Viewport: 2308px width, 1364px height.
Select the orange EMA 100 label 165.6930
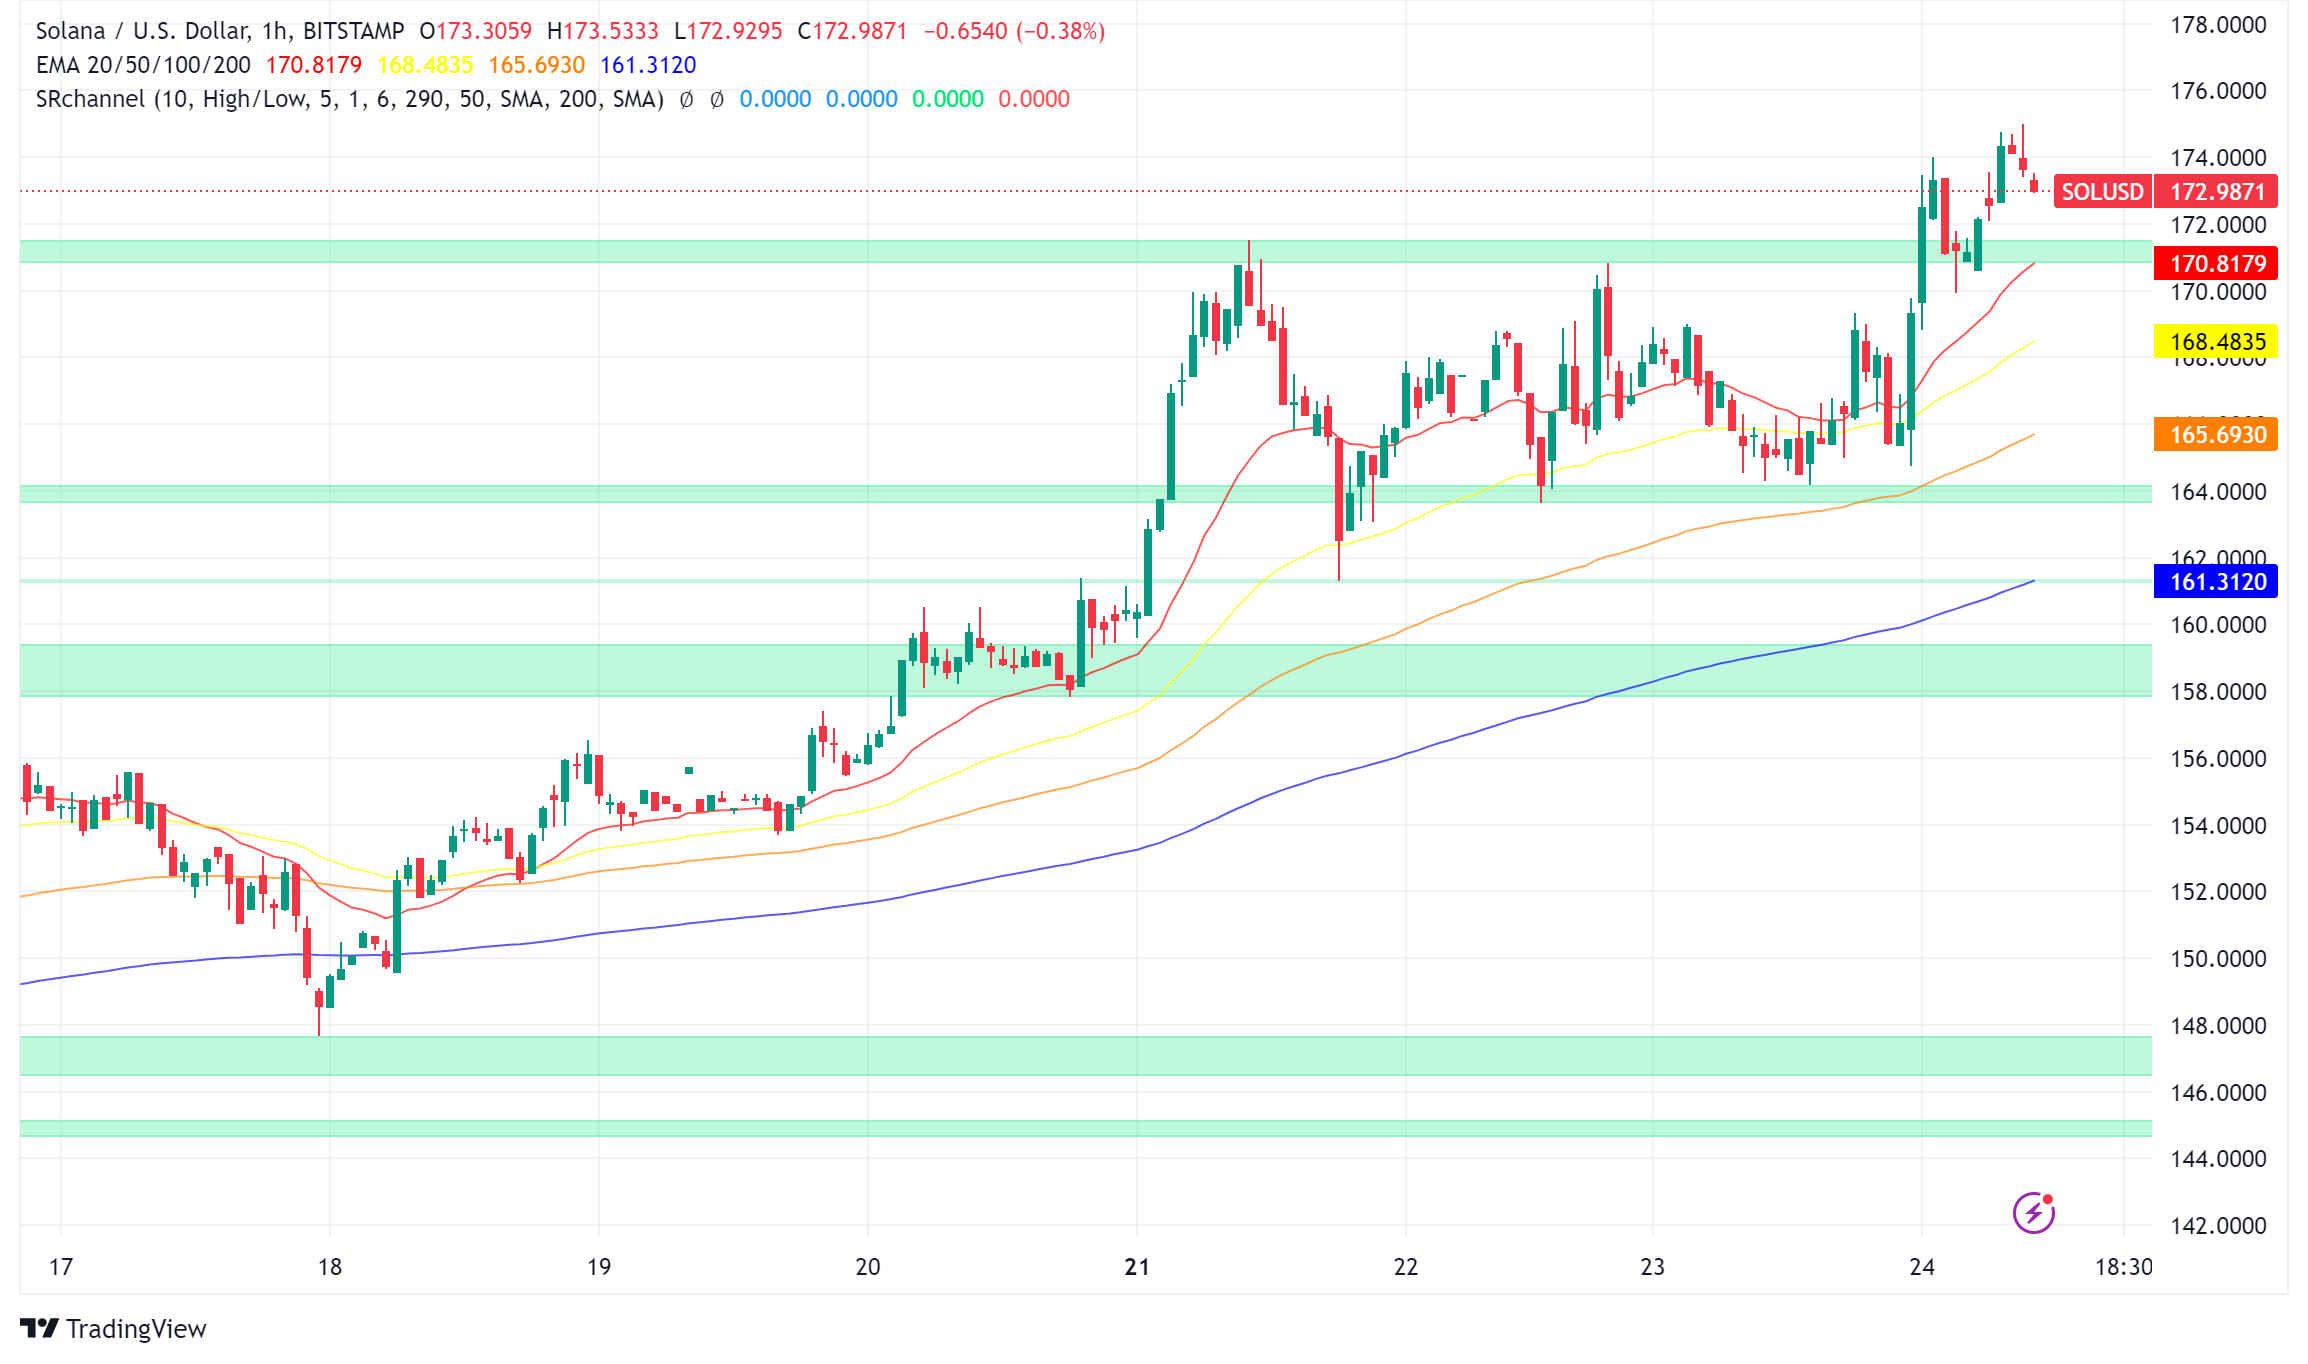coord(2216,434)
